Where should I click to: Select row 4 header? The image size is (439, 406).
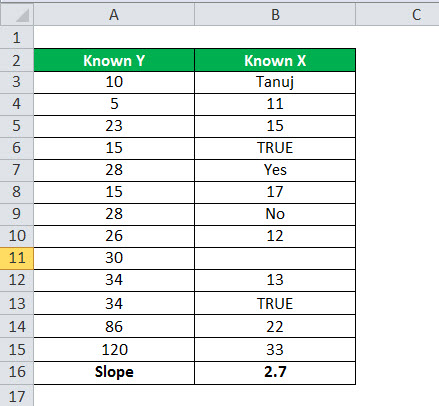tap(17, 104)
